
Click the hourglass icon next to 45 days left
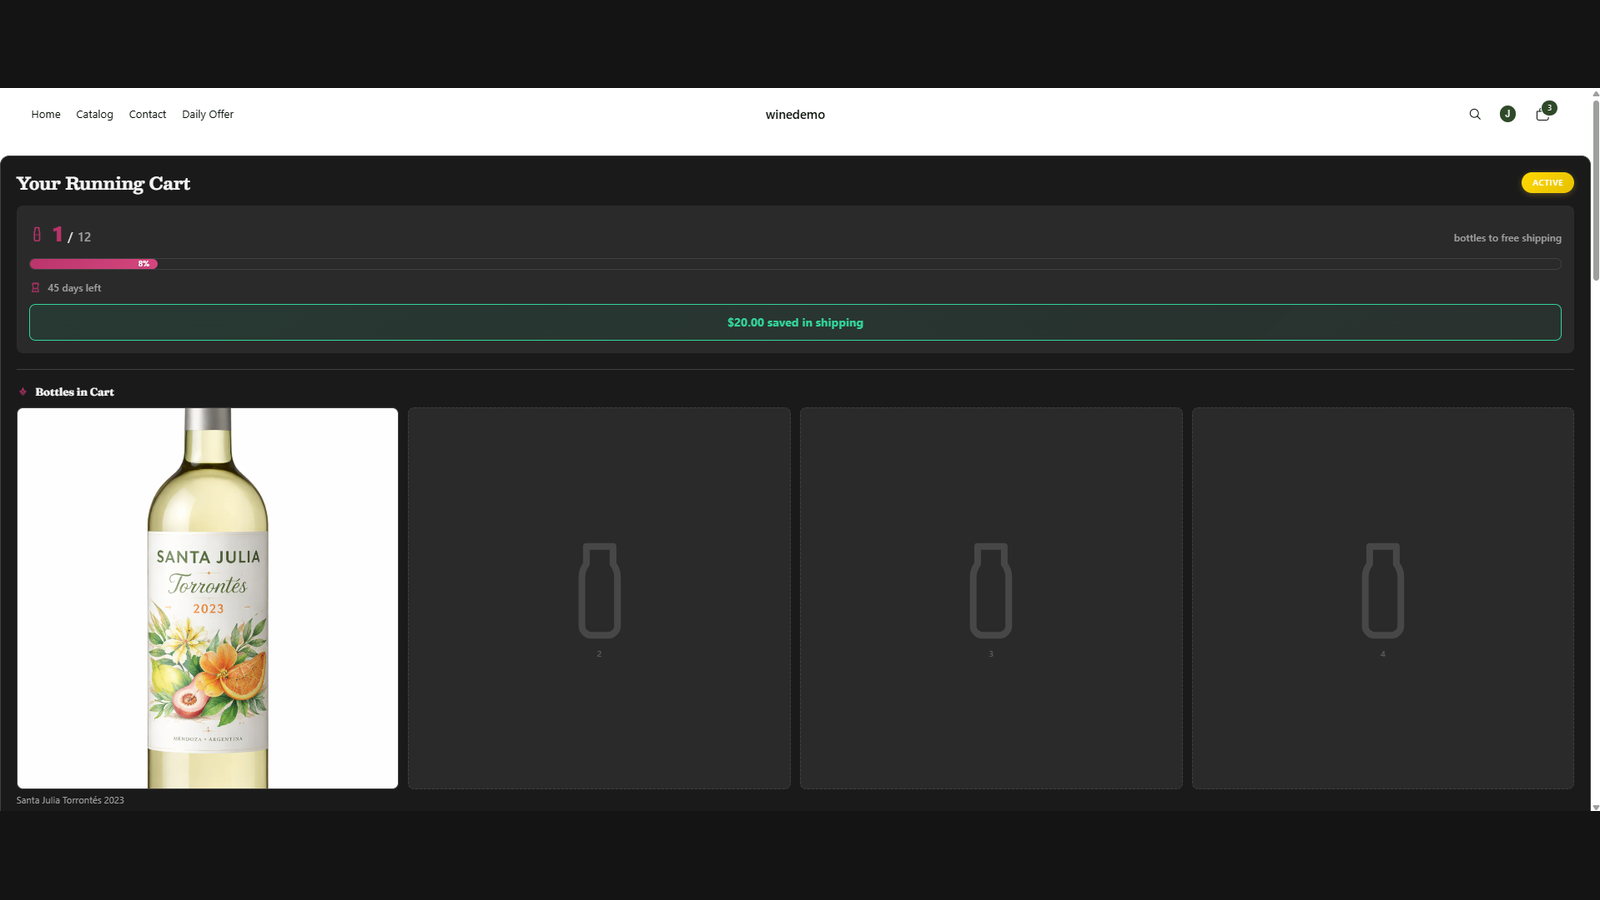(x=35, y=288)
